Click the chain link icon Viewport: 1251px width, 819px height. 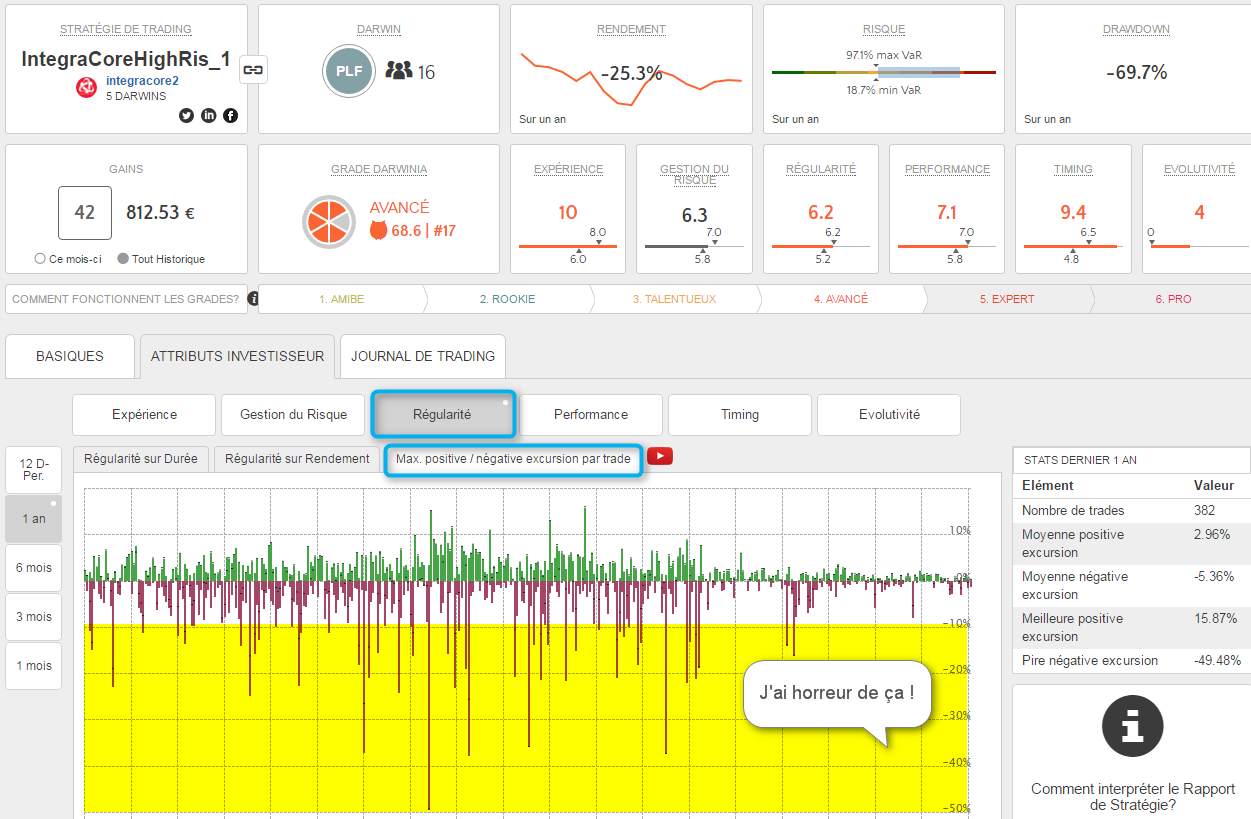pyautogui.click(x=254, y=70)
